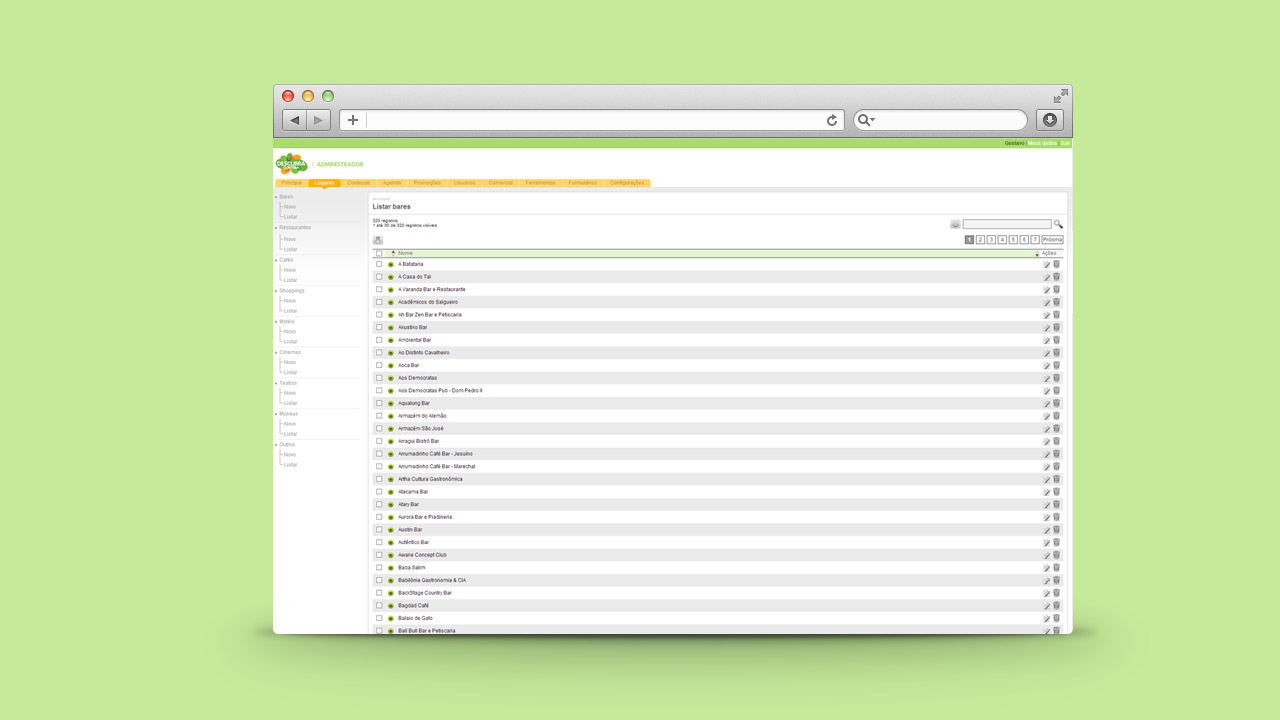Click the browser add-bookmark plus button
Screen dimensions: 1280x720
point(353,120)
